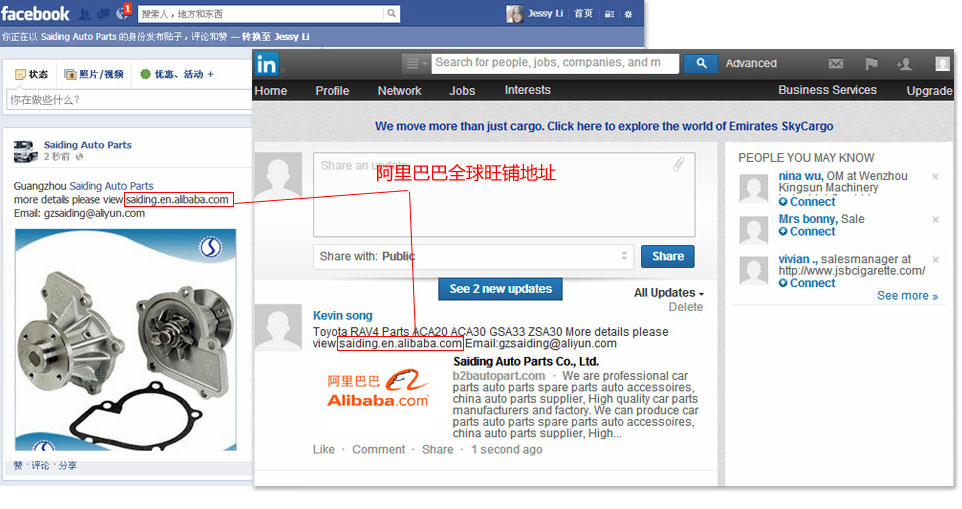
Task: Click the Facebook settings gear icon
Action: pyautogui.click(x=628, y=14)
